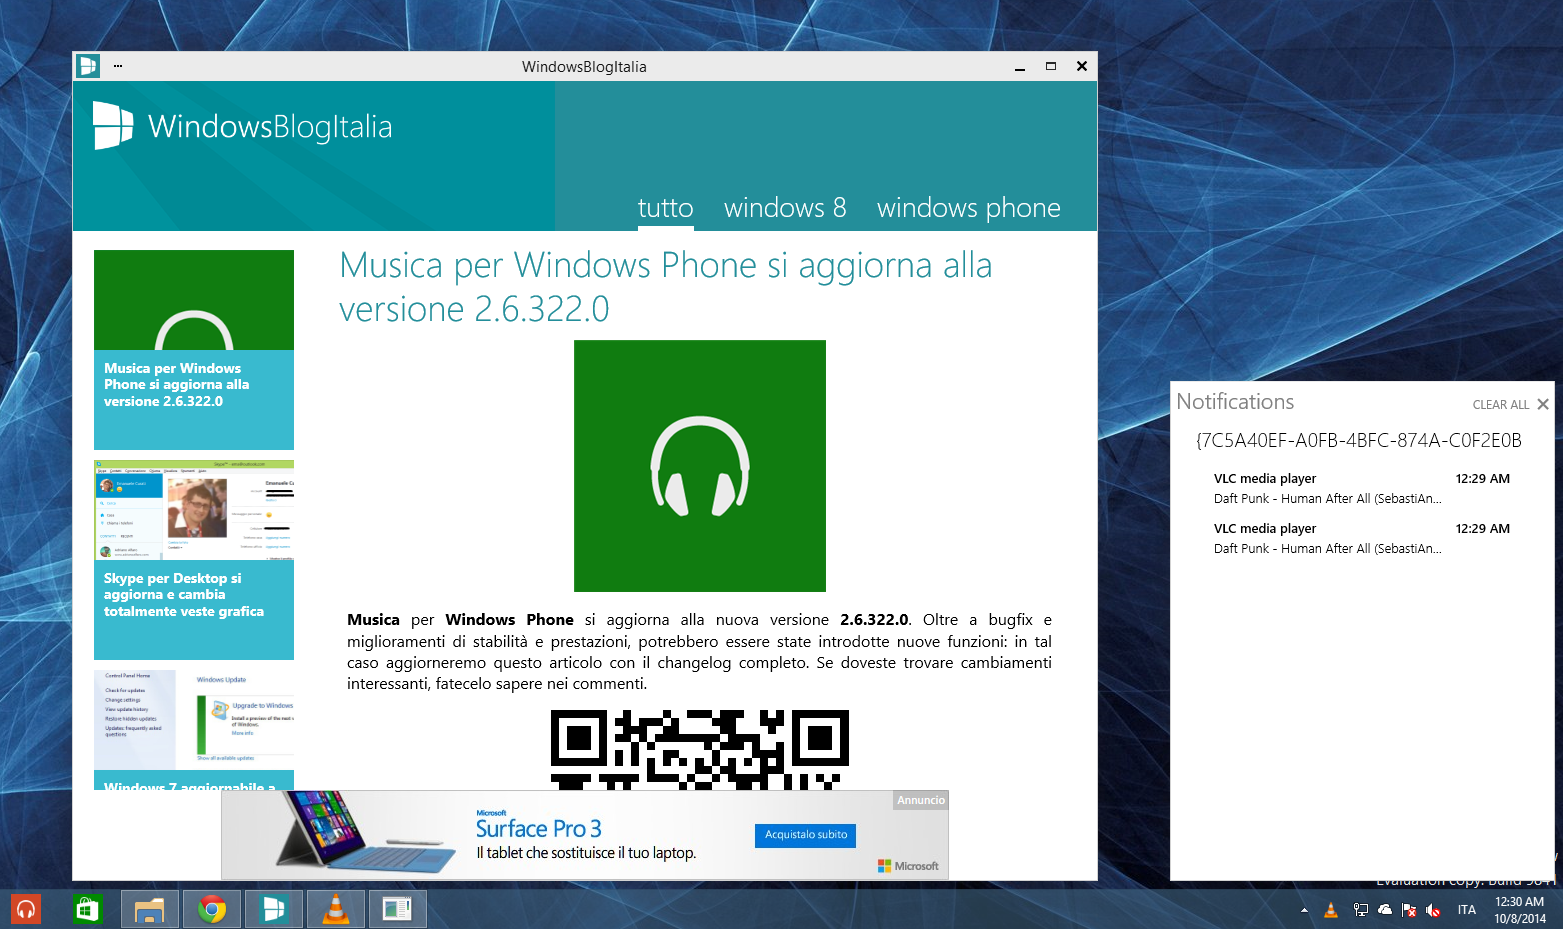Click VLC cone icon in the system tray

[1331, 910]
